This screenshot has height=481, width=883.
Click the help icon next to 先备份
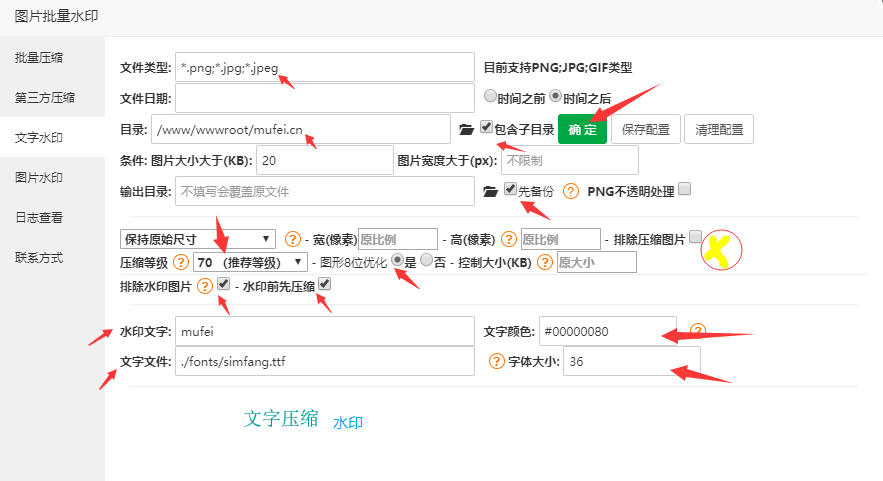tap(571, 190)
